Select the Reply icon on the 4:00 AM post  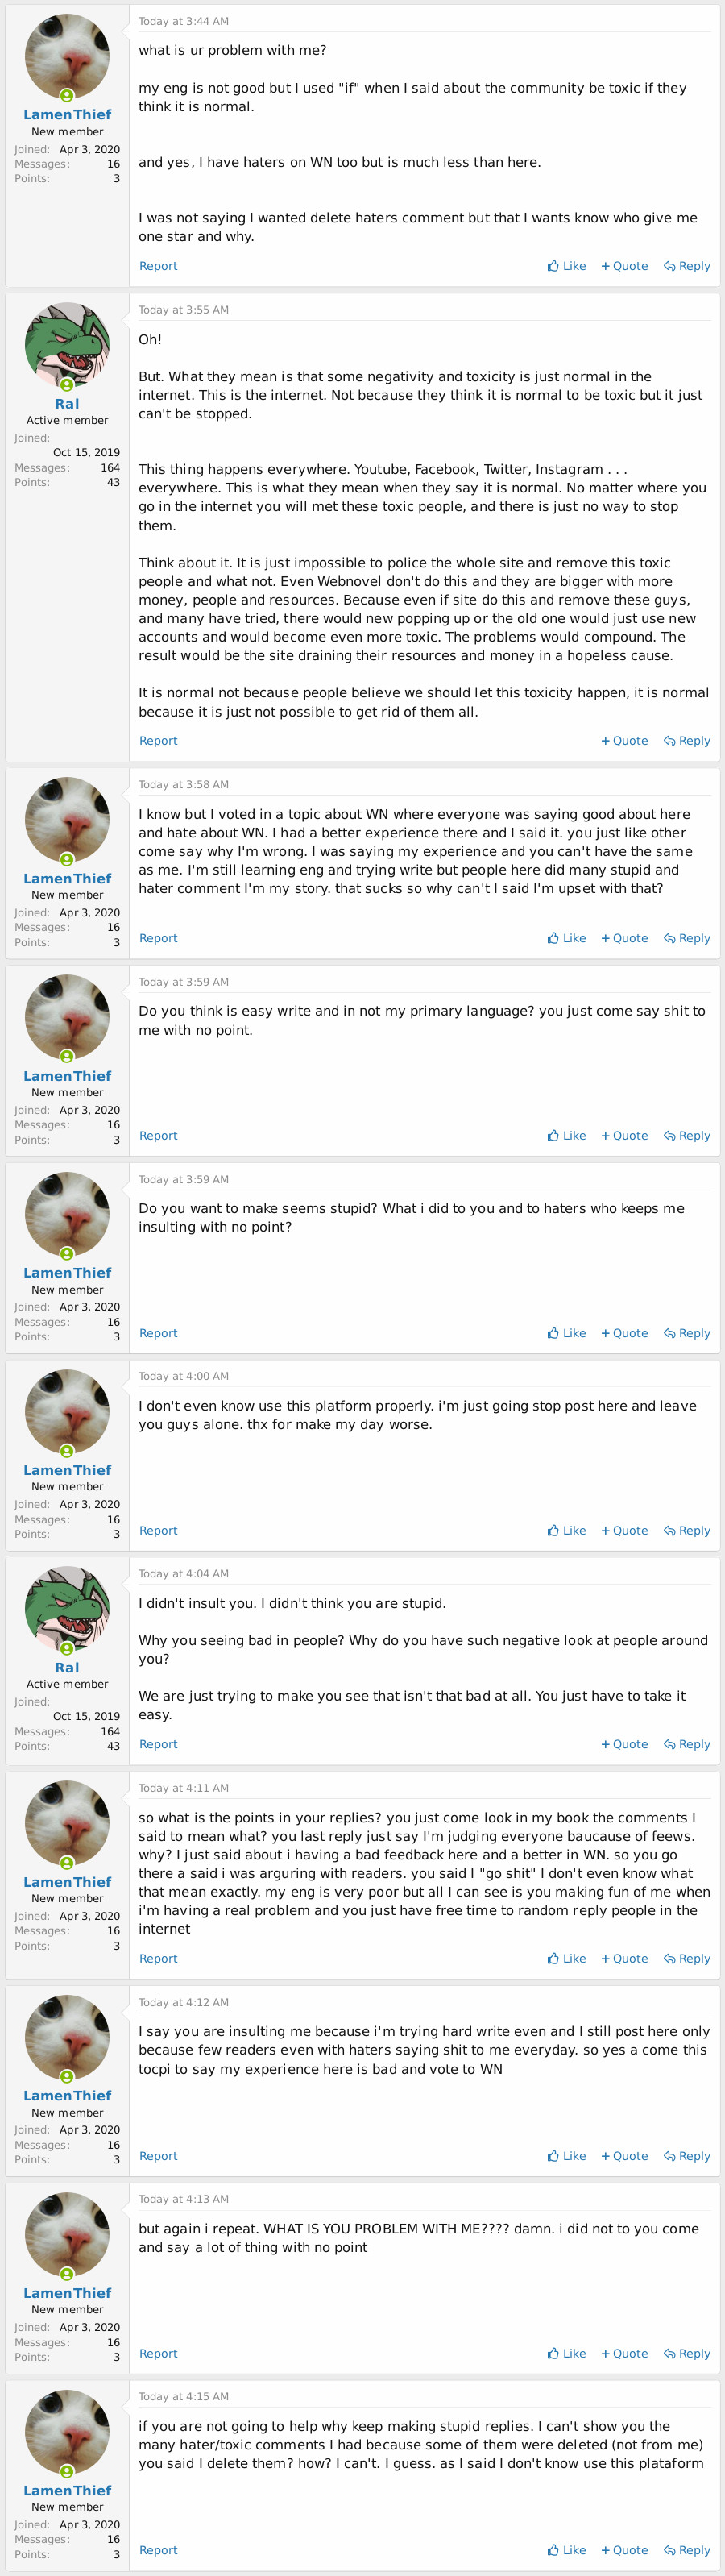point(669,1530)
